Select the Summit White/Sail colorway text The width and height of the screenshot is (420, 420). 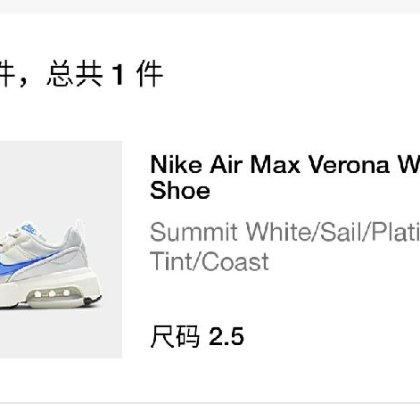click(x=285, y=232)
